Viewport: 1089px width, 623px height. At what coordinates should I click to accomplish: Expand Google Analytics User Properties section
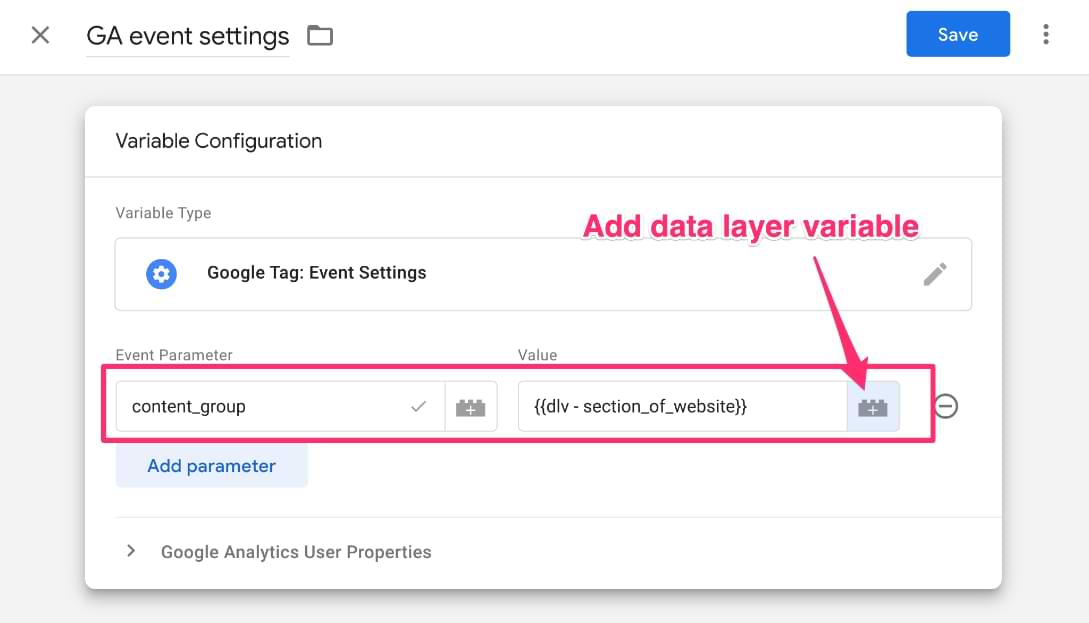(x=131, y=551)
